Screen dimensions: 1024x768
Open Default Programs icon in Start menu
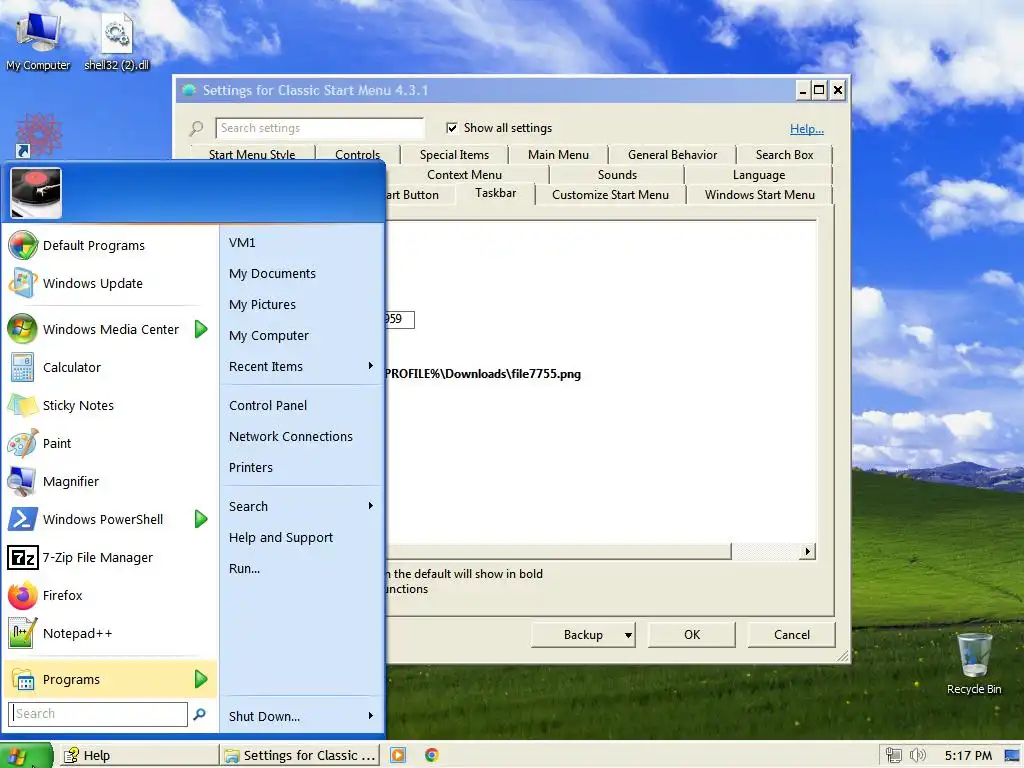point(23,246)
